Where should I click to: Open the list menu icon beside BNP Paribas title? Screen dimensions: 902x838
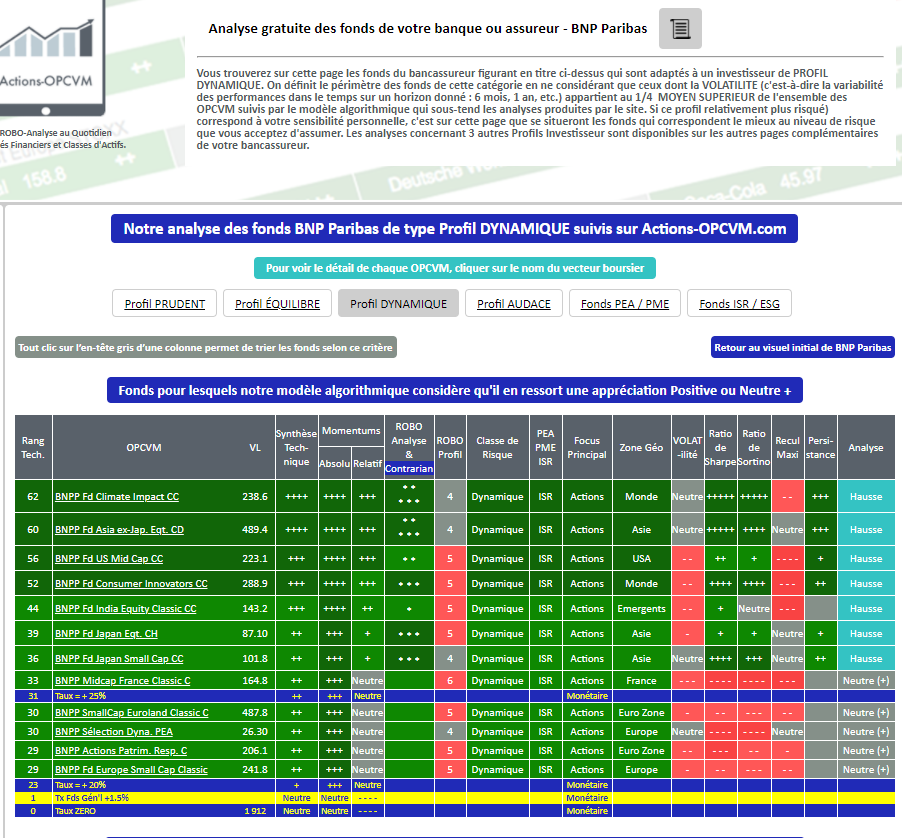[680, 28]
